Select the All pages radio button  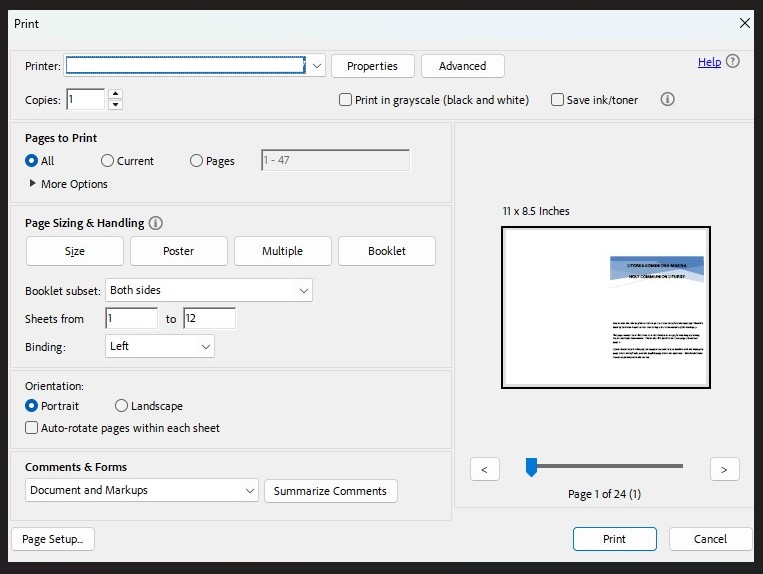31,161
